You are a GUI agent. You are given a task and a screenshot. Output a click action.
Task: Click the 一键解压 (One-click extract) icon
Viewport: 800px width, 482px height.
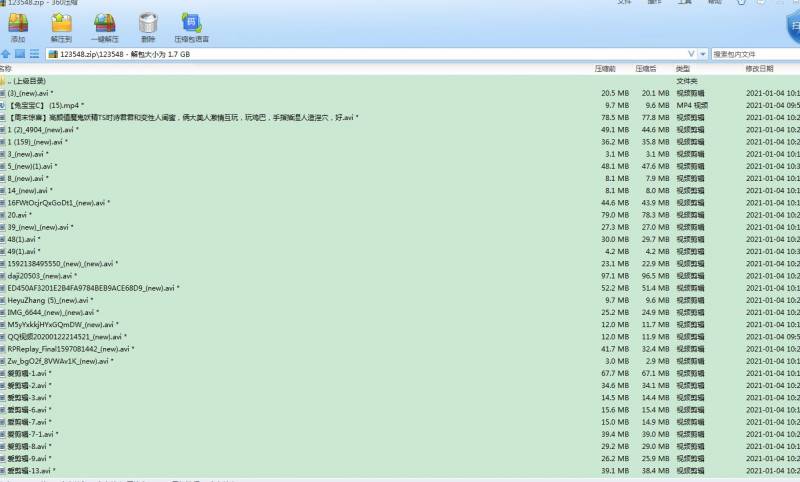104,26
